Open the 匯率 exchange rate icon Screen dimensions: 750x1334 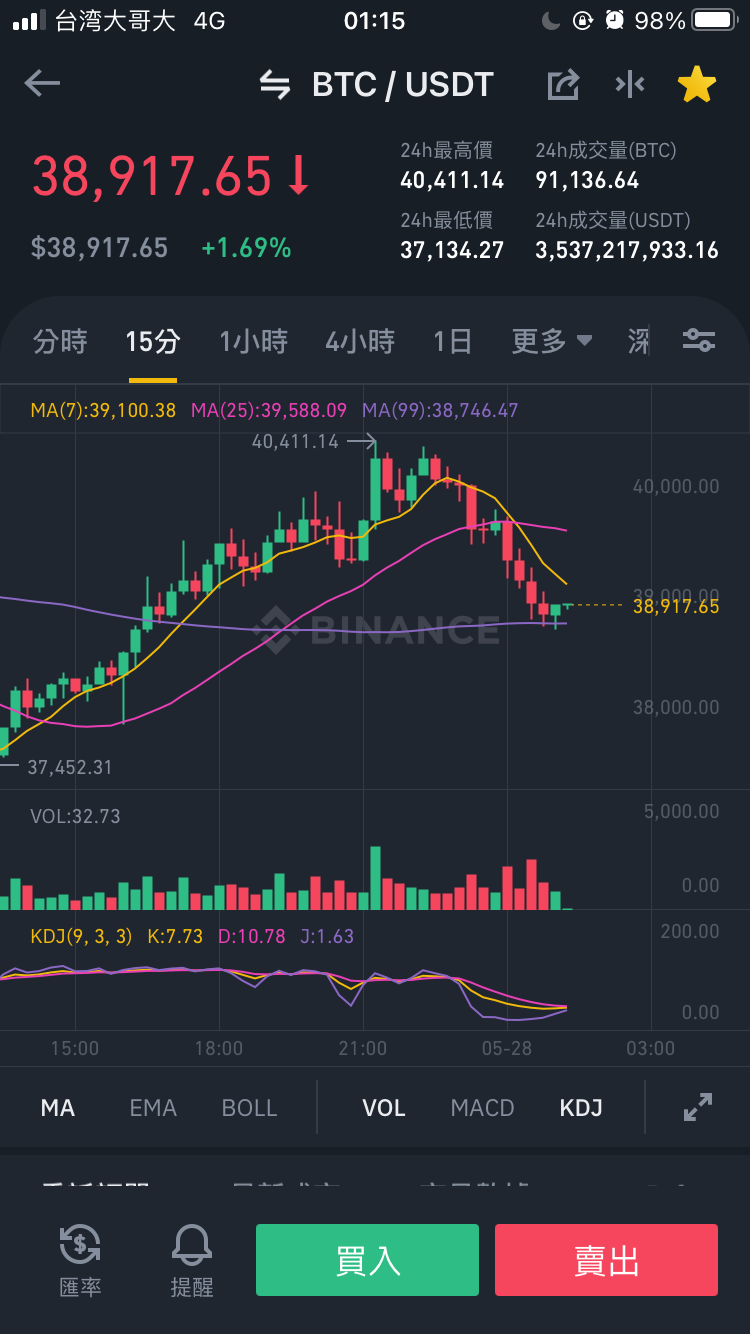80,1260
